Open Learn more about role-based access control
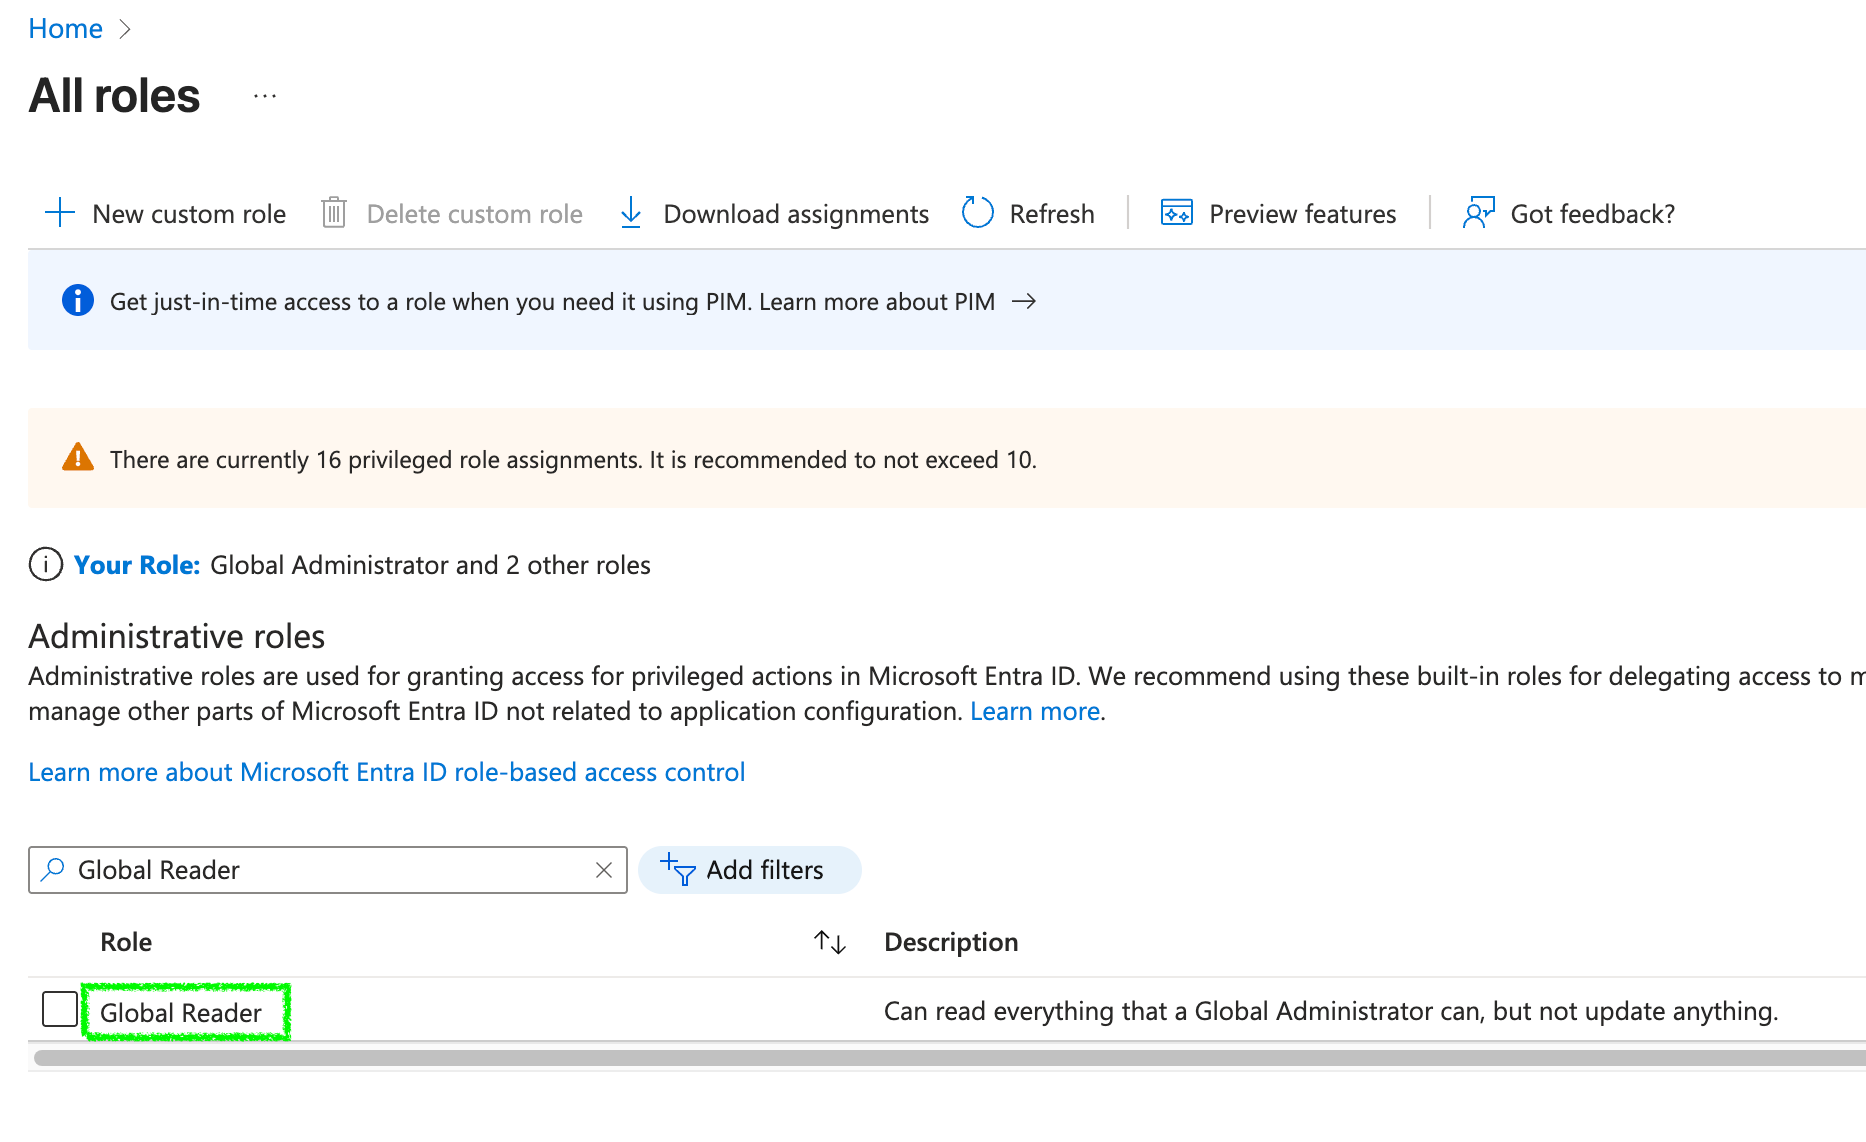The image size is (1866, 1142). 386,772
